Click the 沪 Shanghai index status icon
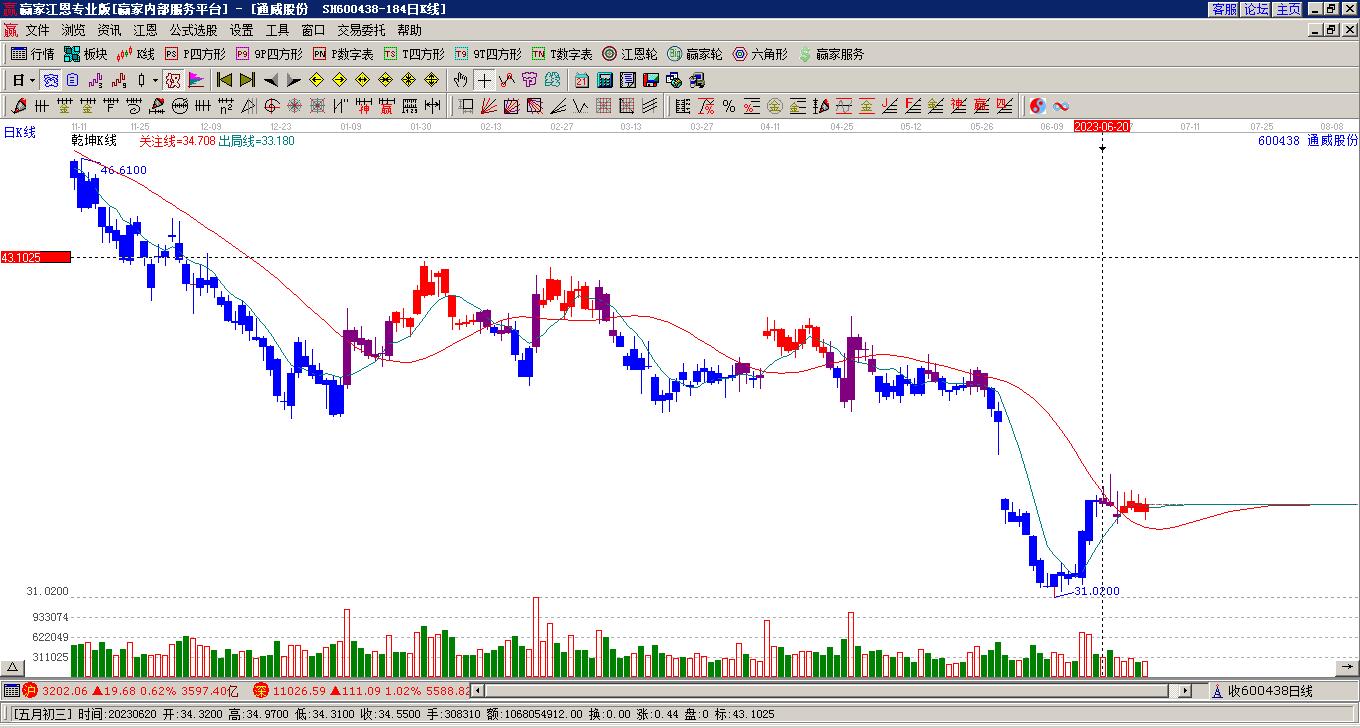 [x=30, y=690]
